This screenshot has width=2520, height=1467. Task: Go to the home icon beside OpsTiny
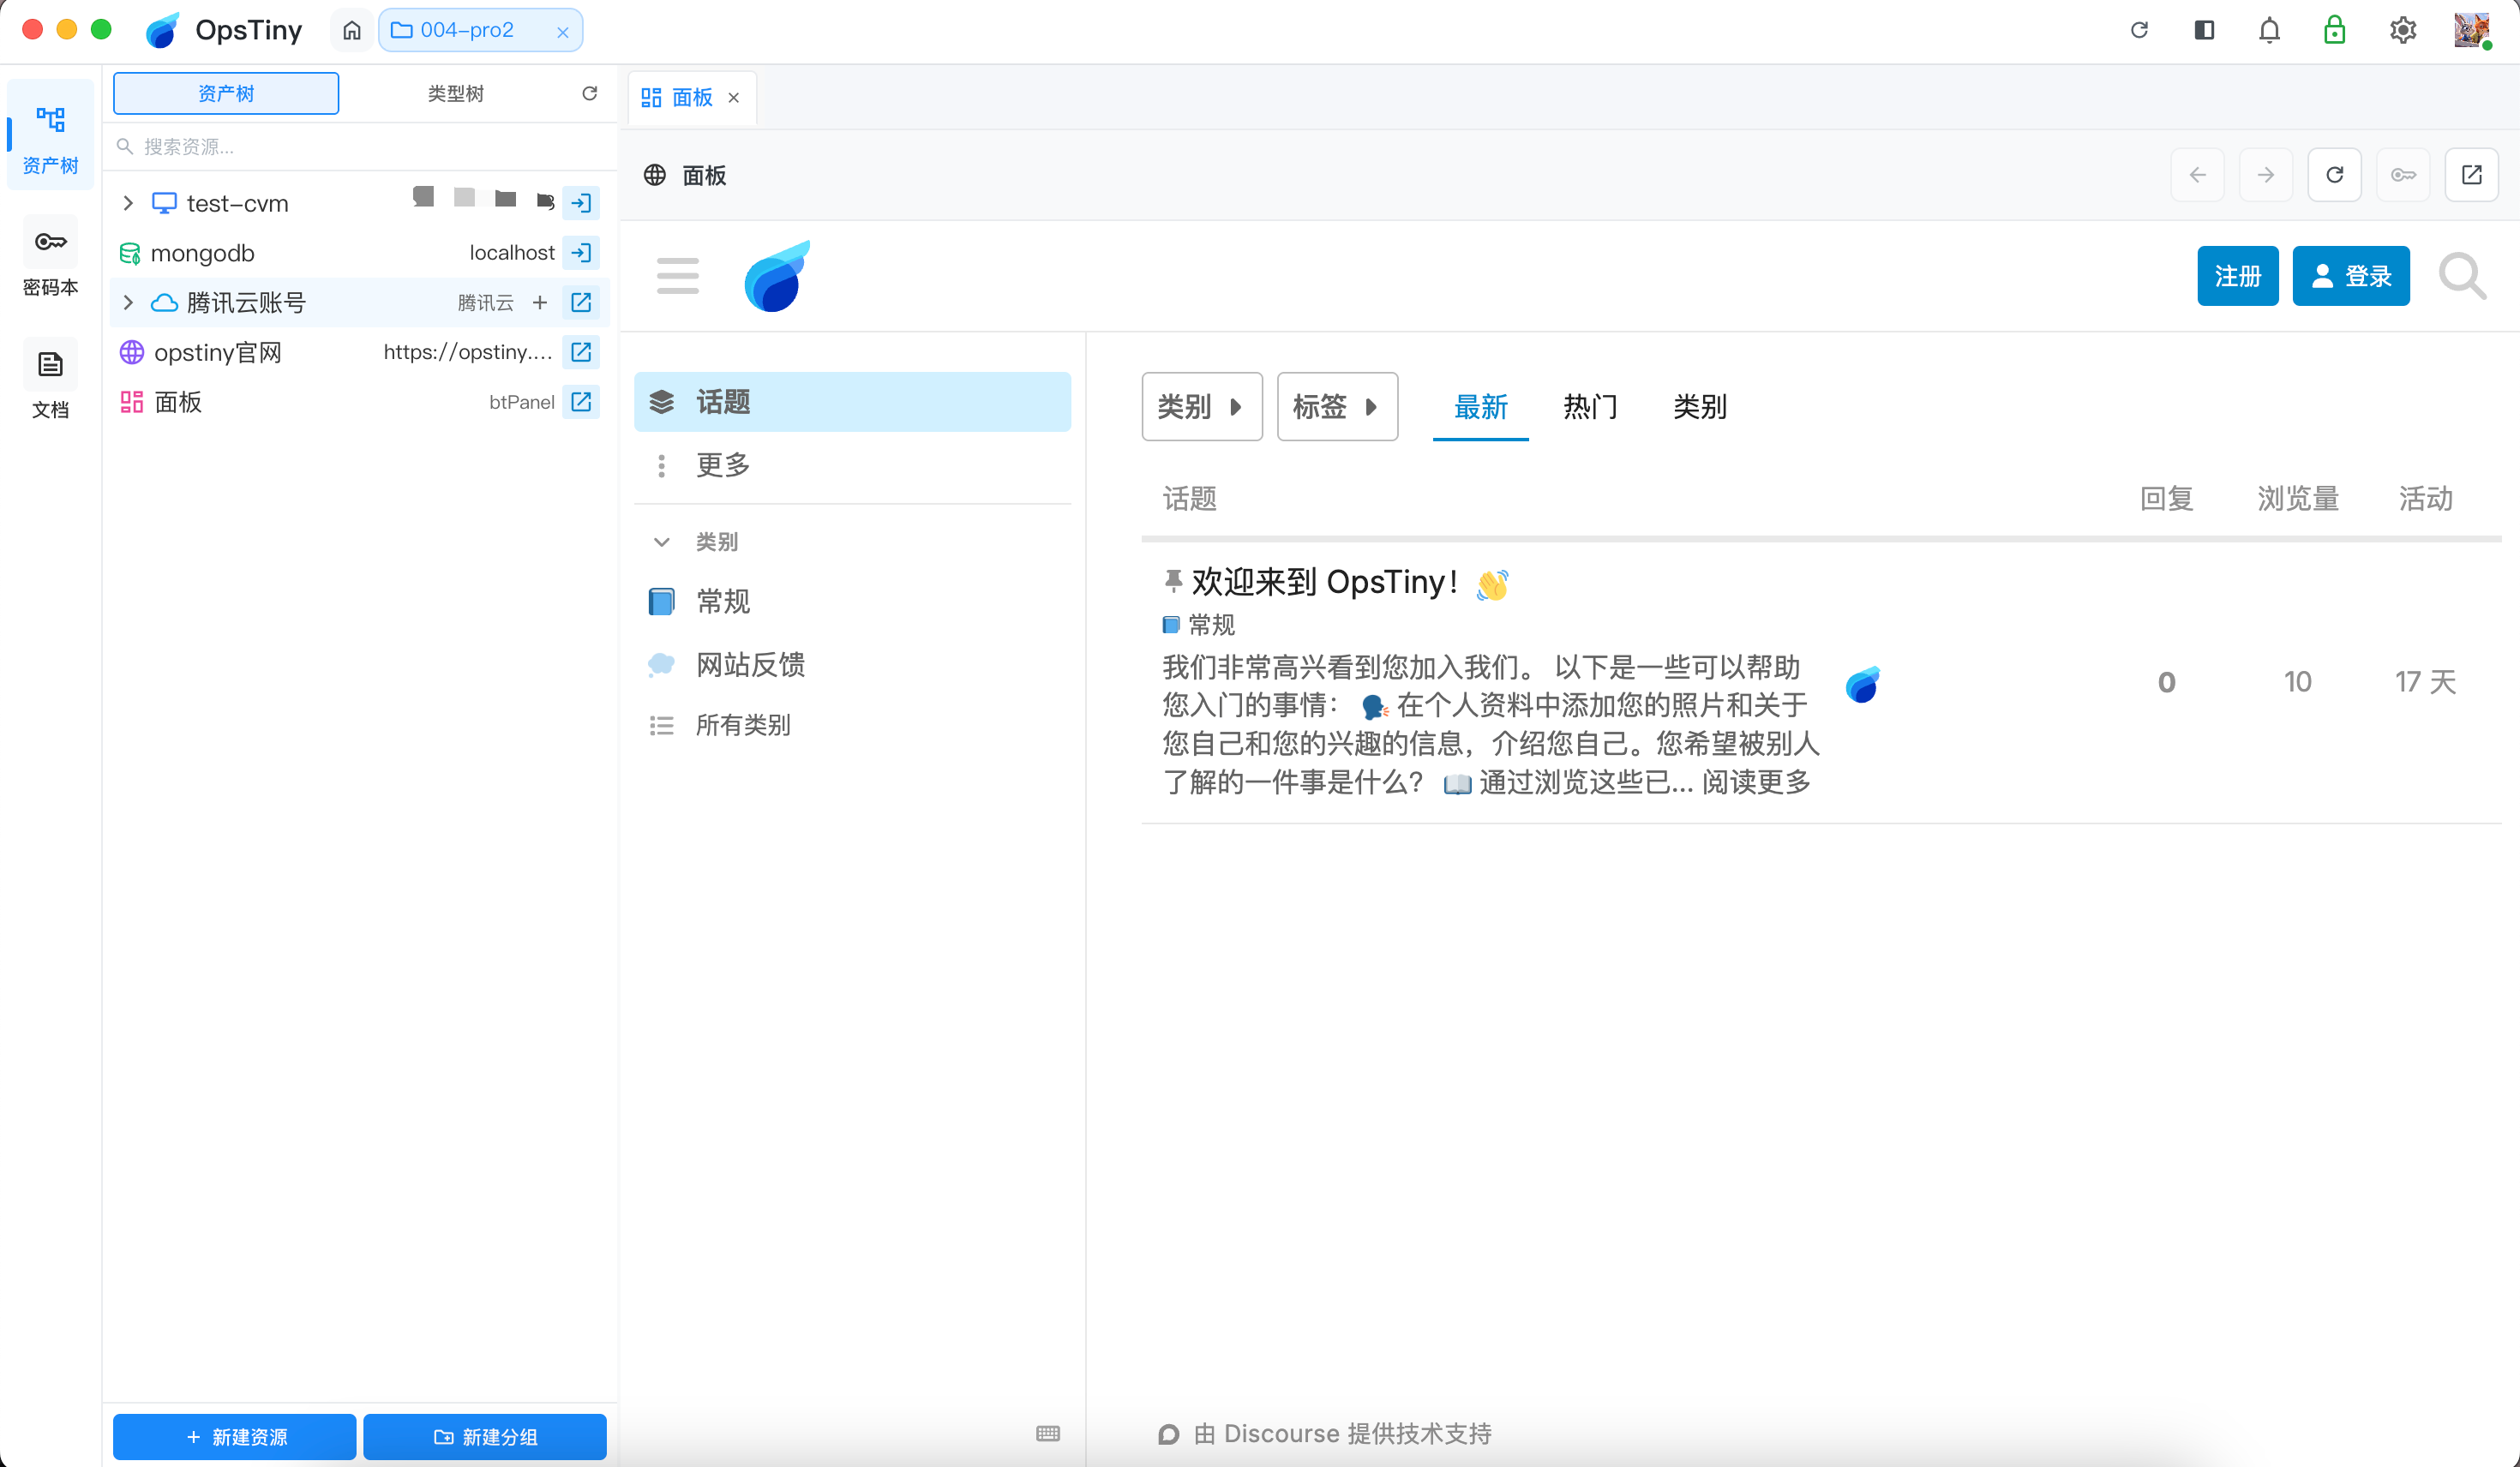pos(351,30)
